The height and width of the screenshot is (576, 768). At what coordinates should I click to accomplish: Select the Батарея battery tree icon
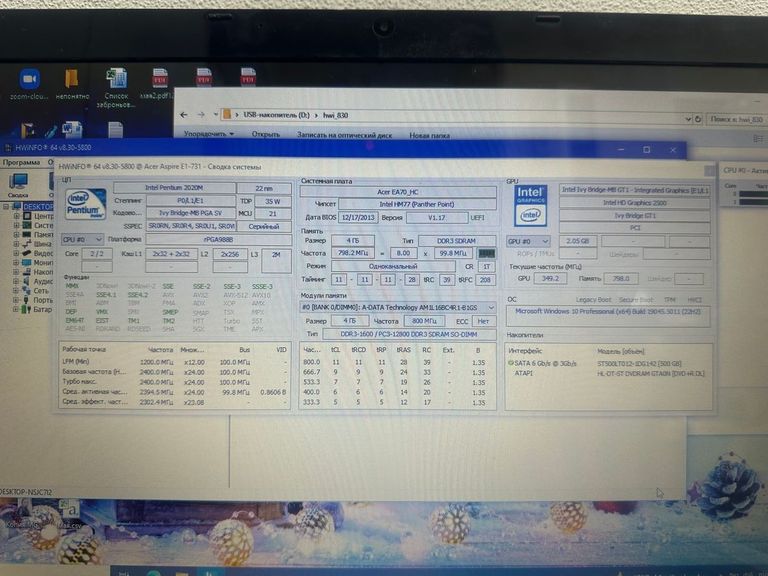(27, 309)
